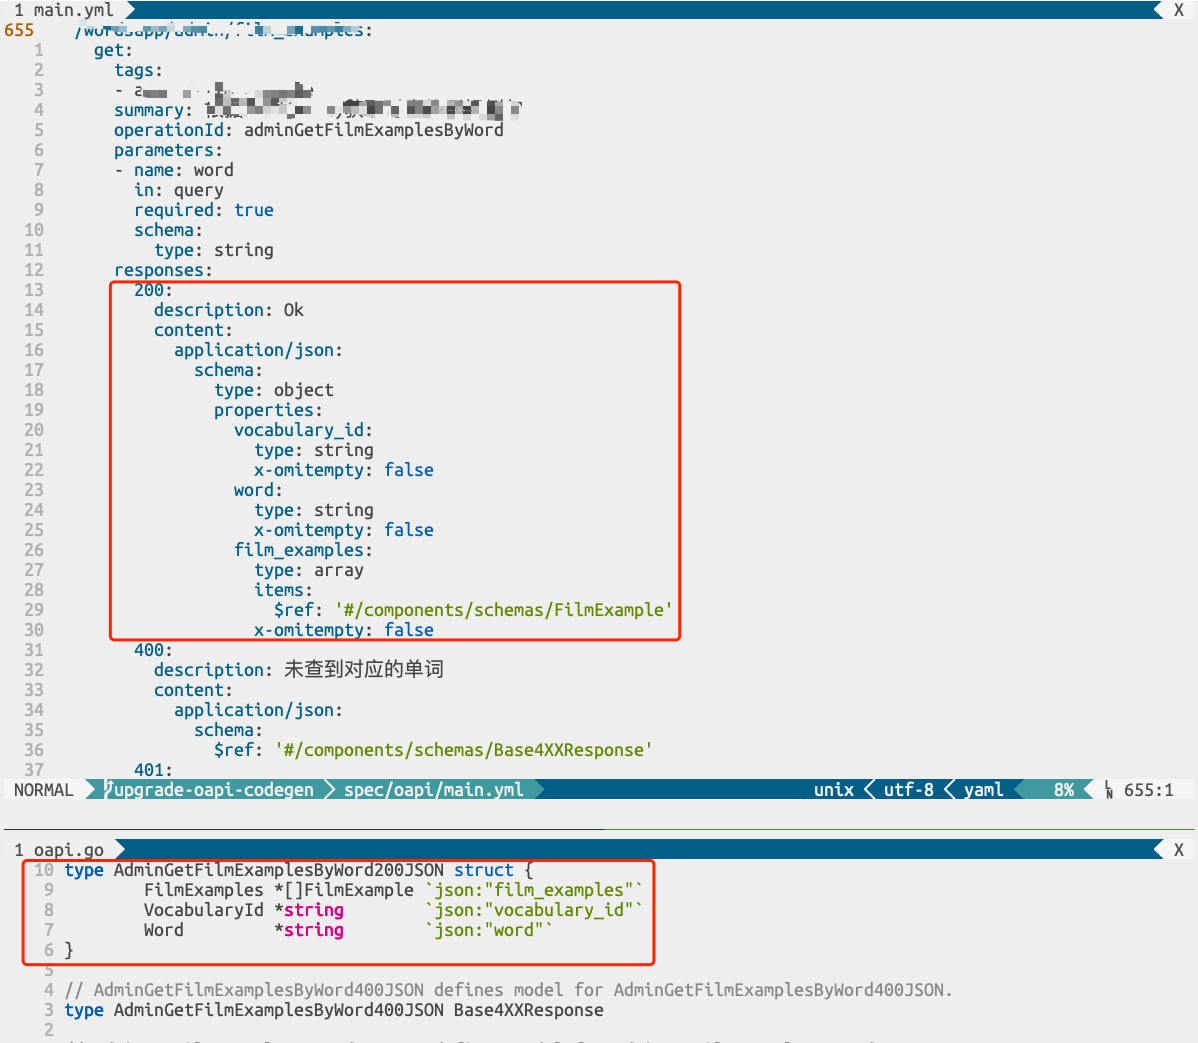Click the json:"film_examples" struct tag

pyautogui.click(x=534, y=890)
